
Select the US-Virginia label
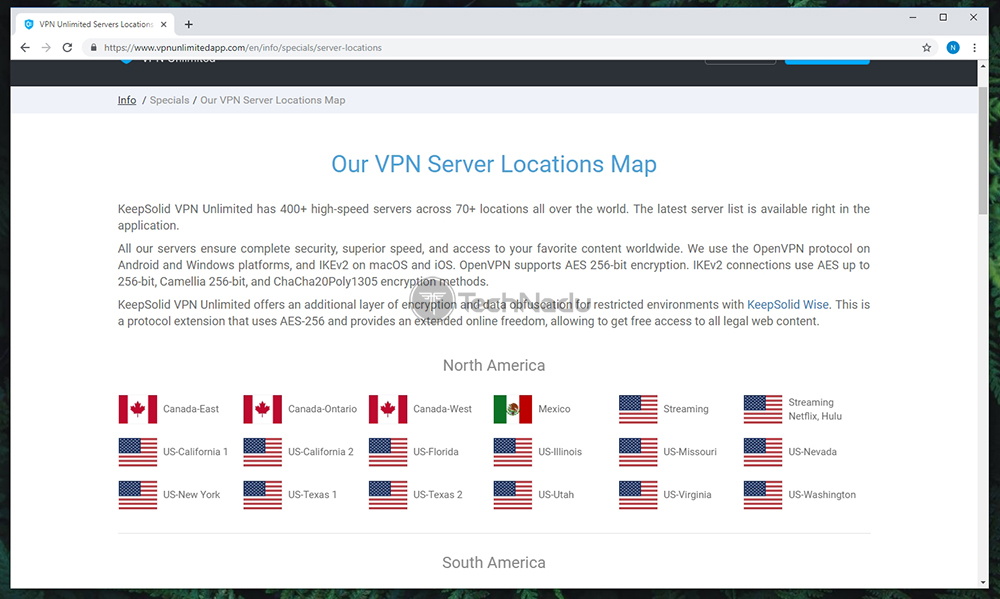click(687, 494)
